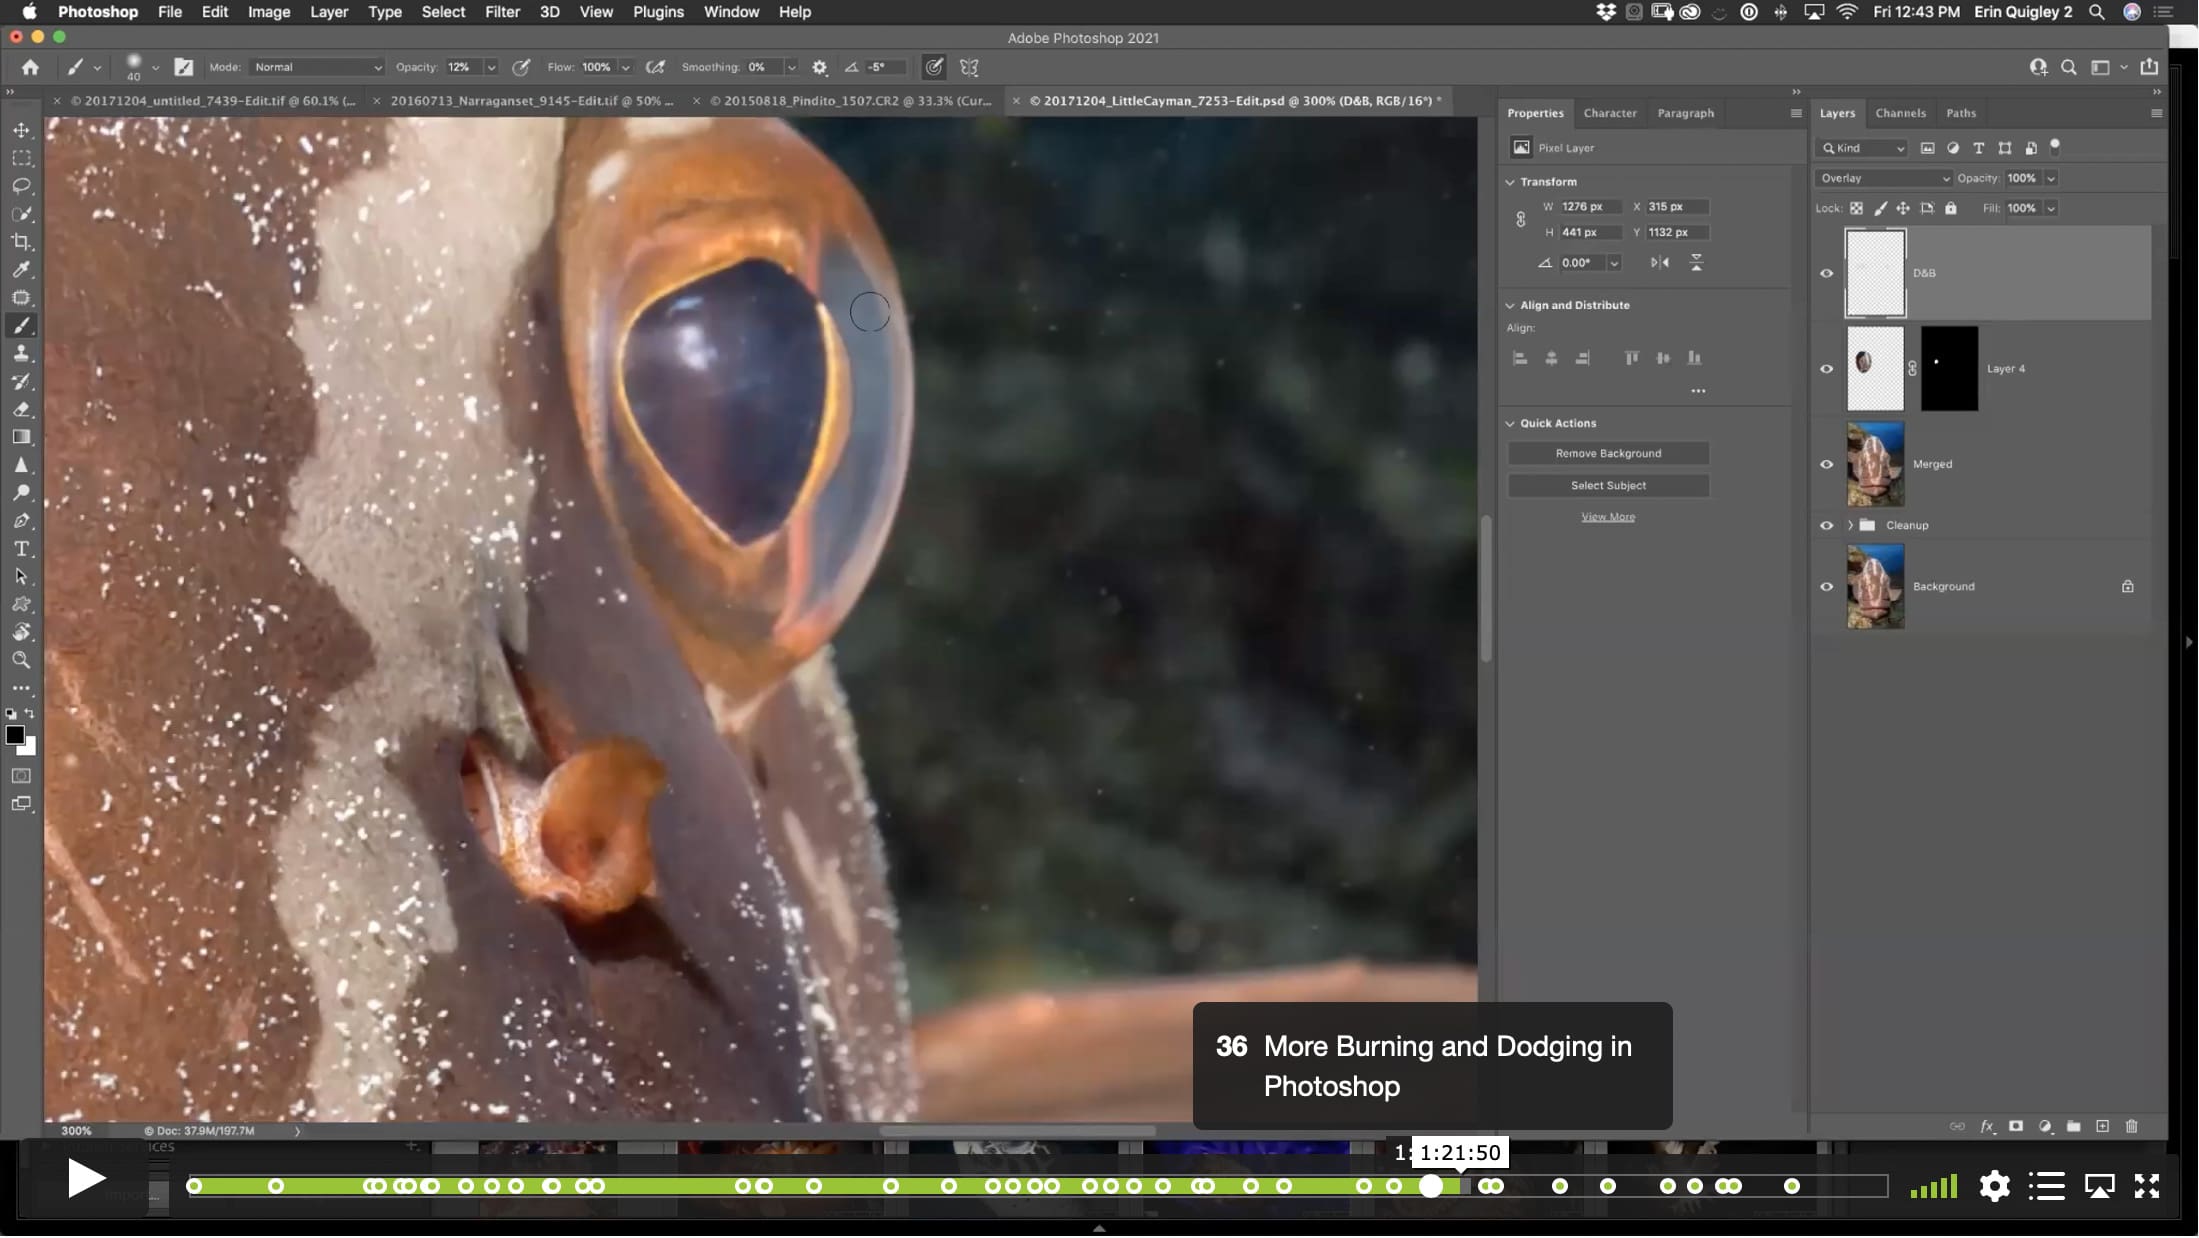Open the Smoothing dropdown arrow
Viewport: 2199px width, 1238px height.
tap(791, 67)
